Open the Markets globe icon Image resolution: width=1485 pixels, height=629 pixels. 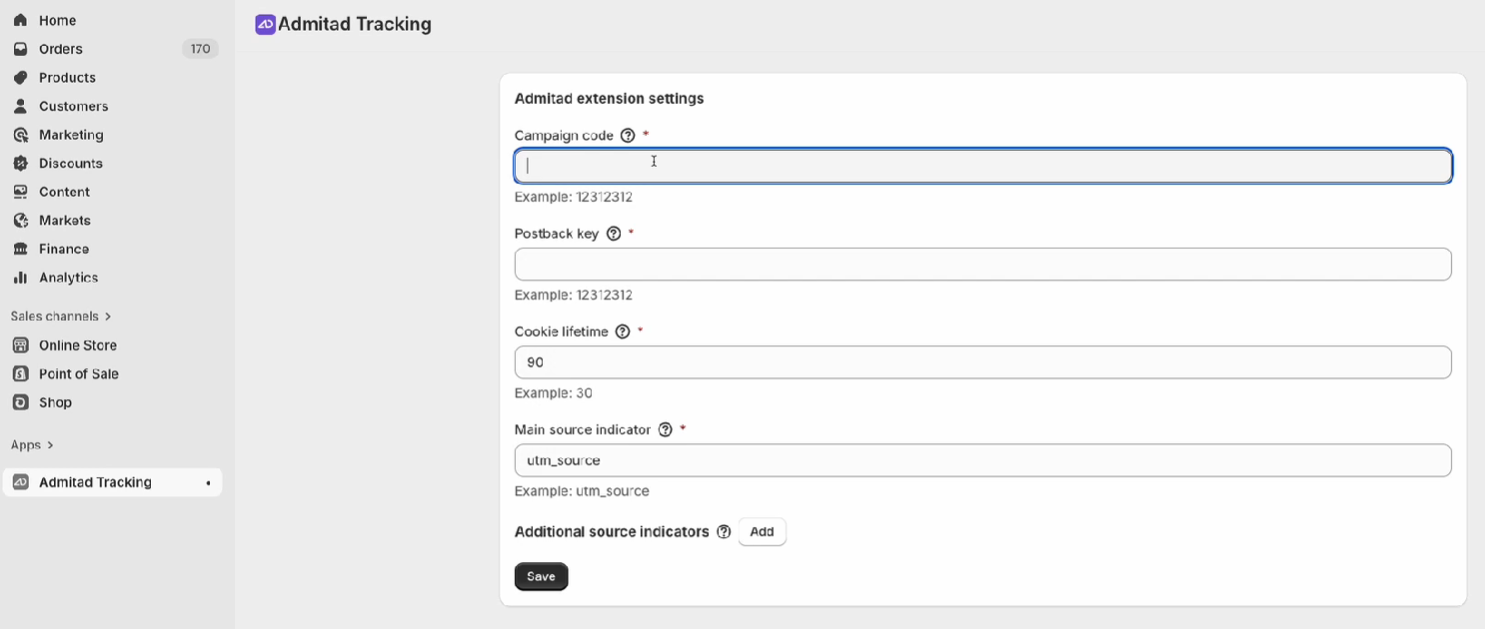point(20,220)
